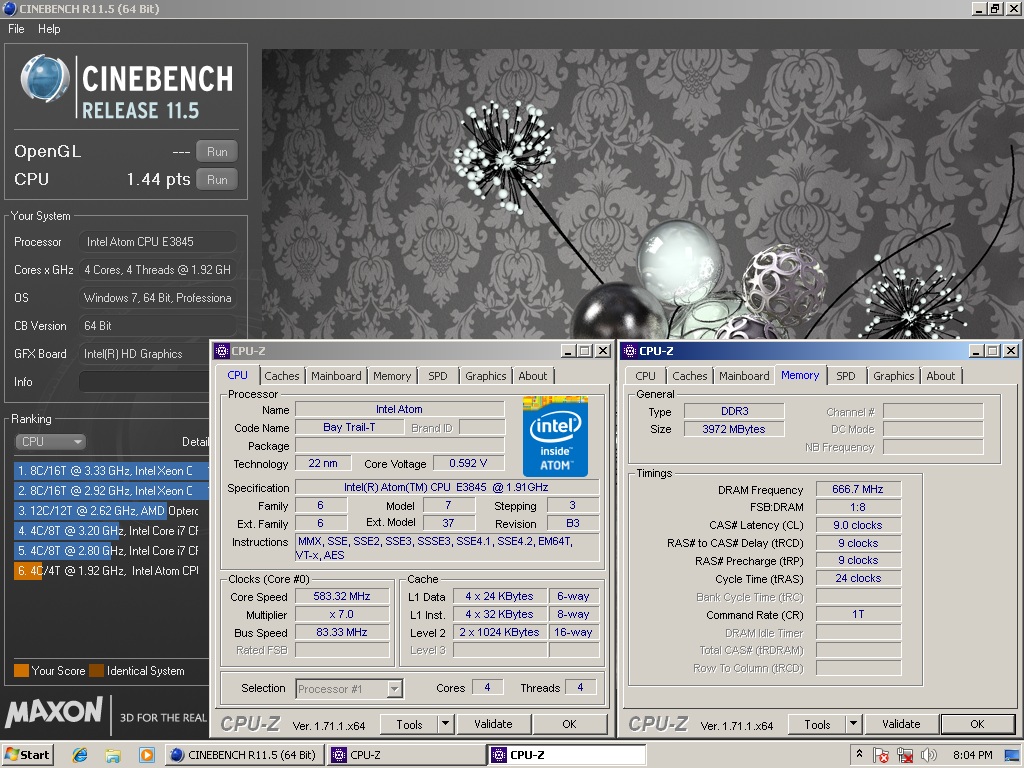
Task: Click the Specification field Intel Atom E3845
Action: click(x=446, y=487)
